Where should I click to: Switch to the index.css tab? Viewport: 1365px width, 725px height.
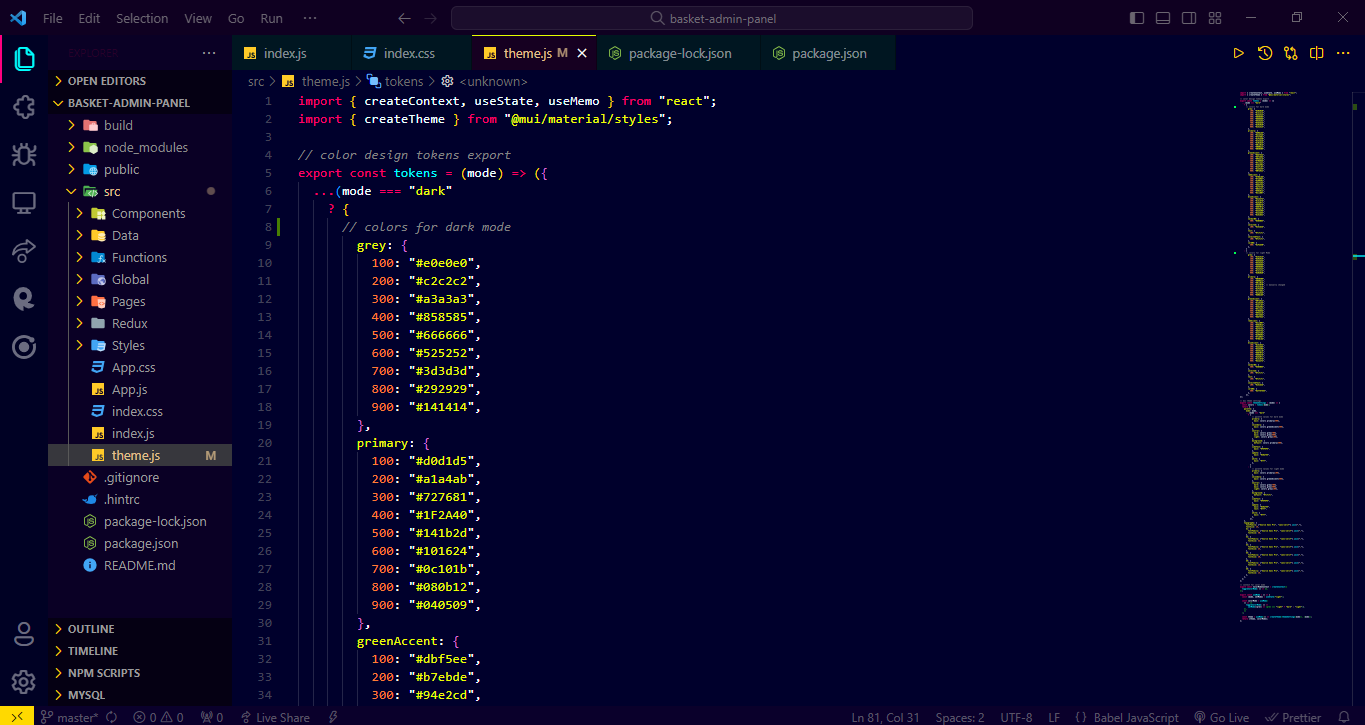pos(410,53)
